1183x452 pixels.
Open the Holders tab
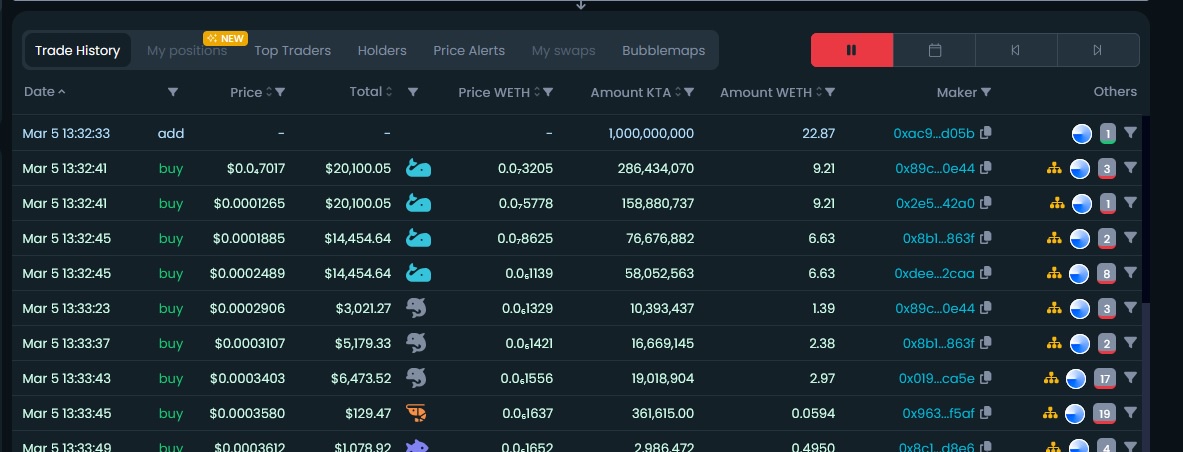point(382,51)
